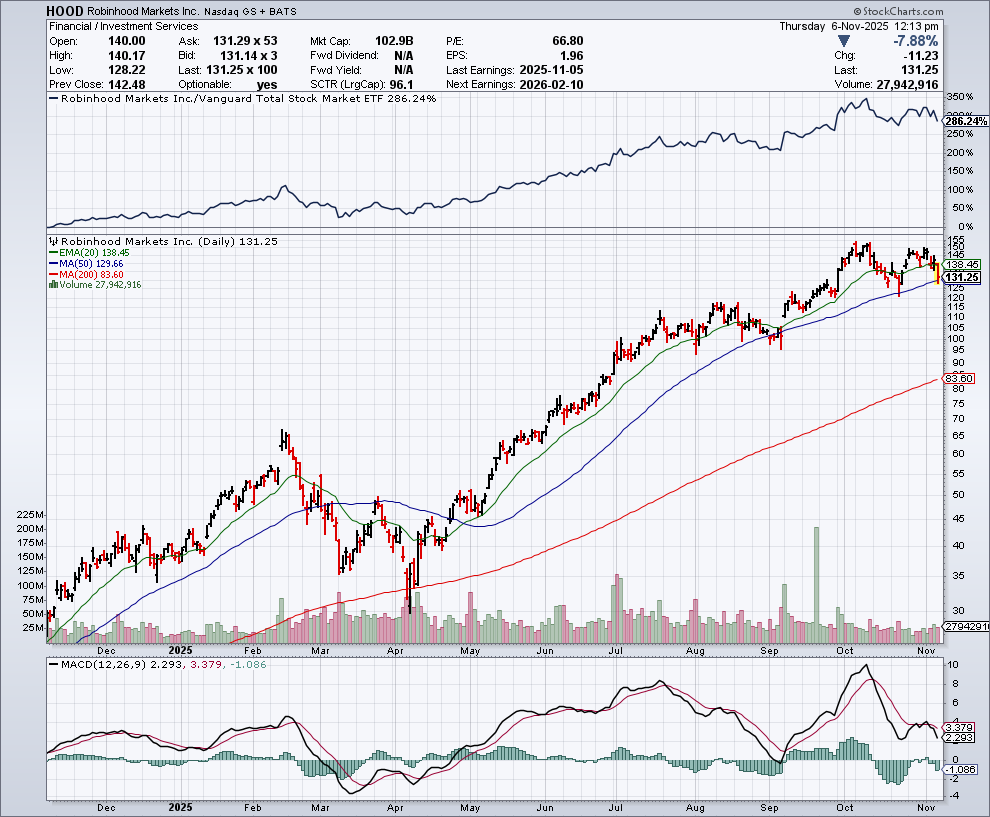Screen dimensions: 990x817
Task: Click the red 83.60 MA(200) price tag
Action: click(959, 378)
